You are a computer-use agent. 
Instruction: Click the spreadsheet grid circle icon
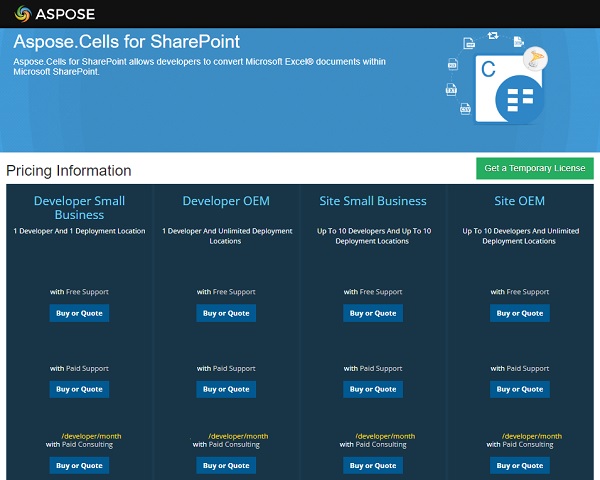coord(519,99)
